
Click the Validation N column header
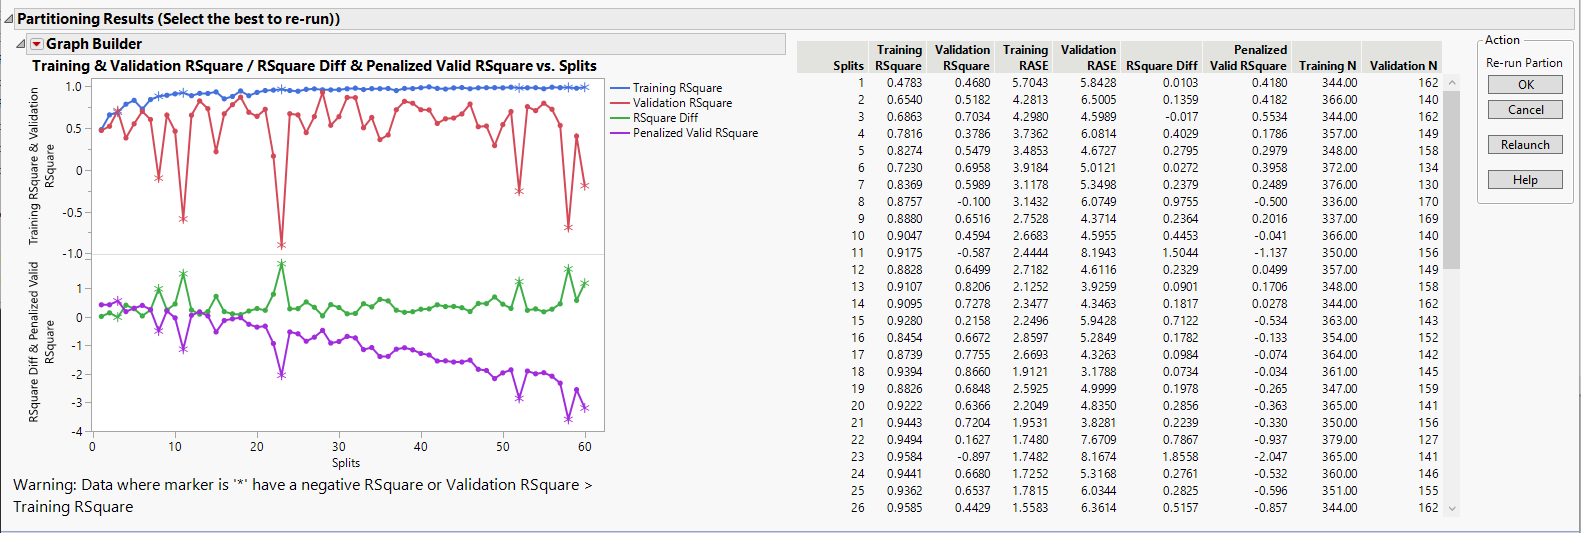1403,65
